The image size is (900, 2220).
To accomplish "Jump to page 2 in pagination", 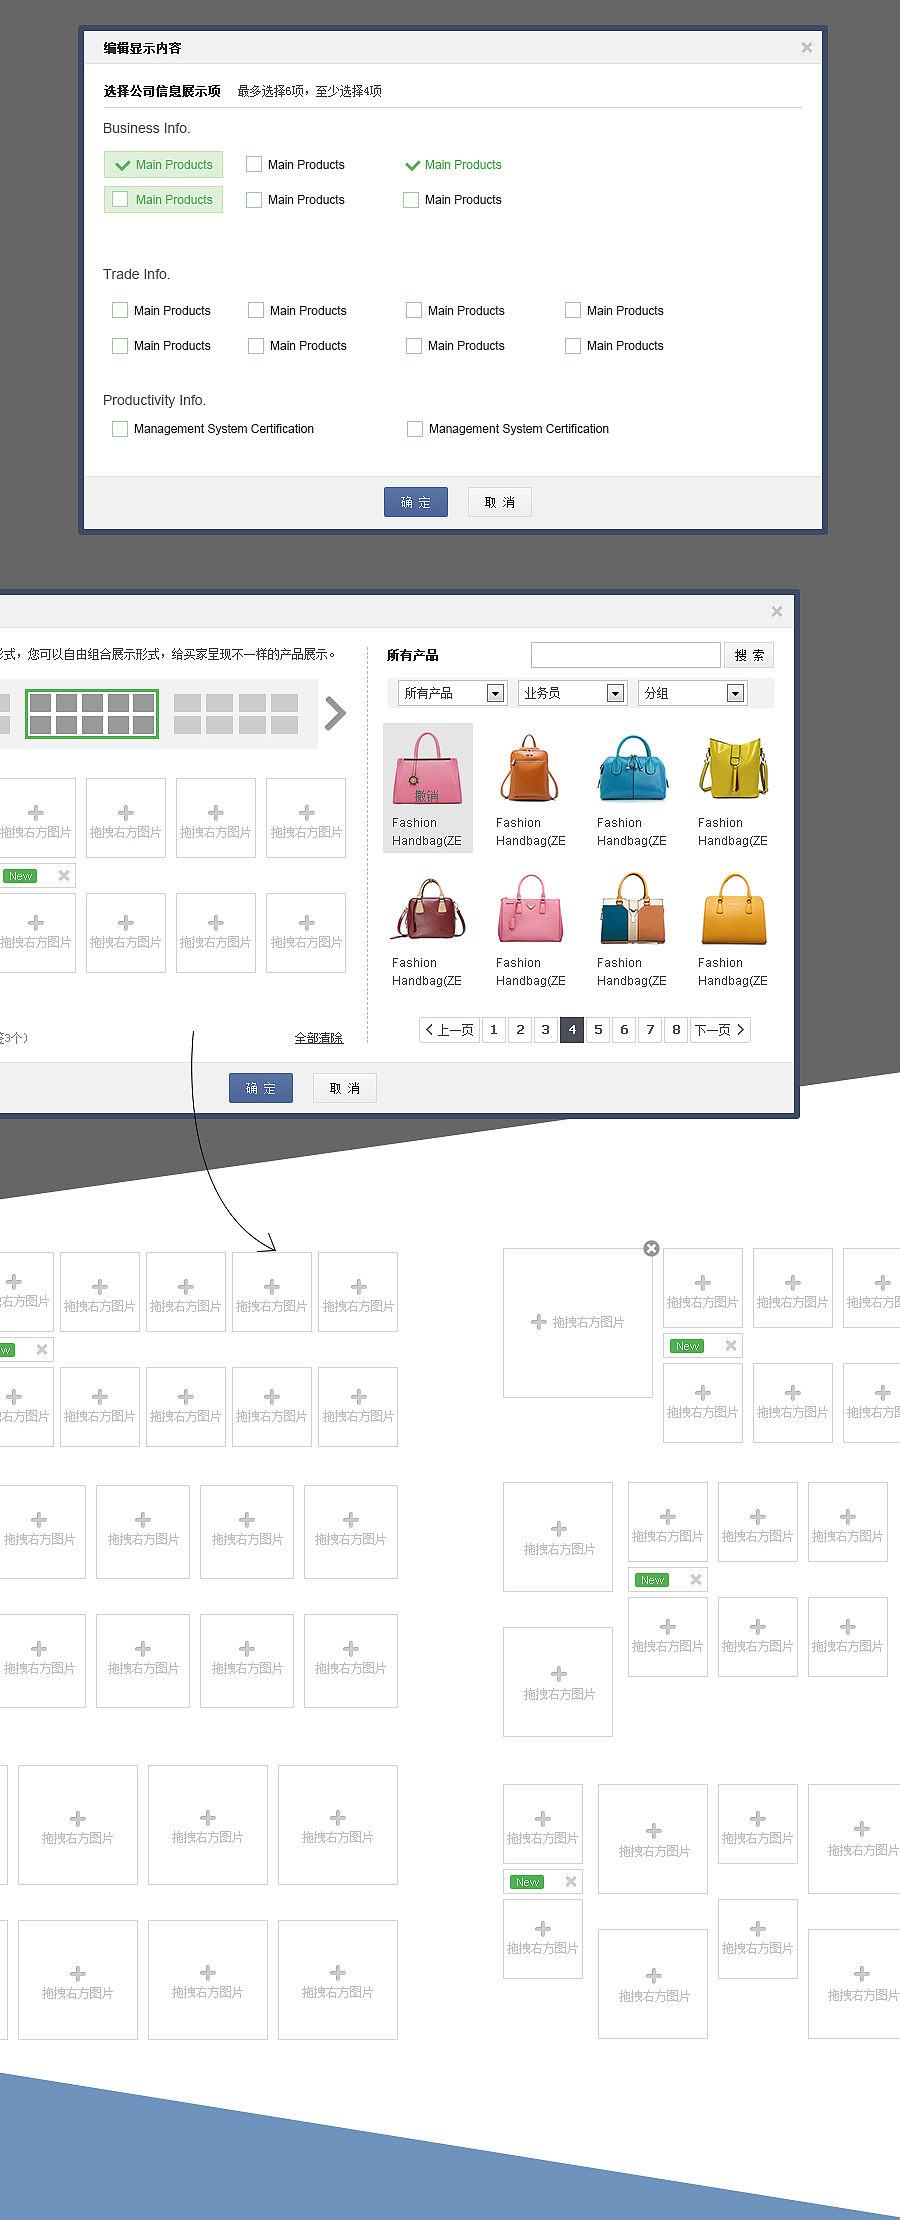I will pyautogui.click(x=520, y=1030).
